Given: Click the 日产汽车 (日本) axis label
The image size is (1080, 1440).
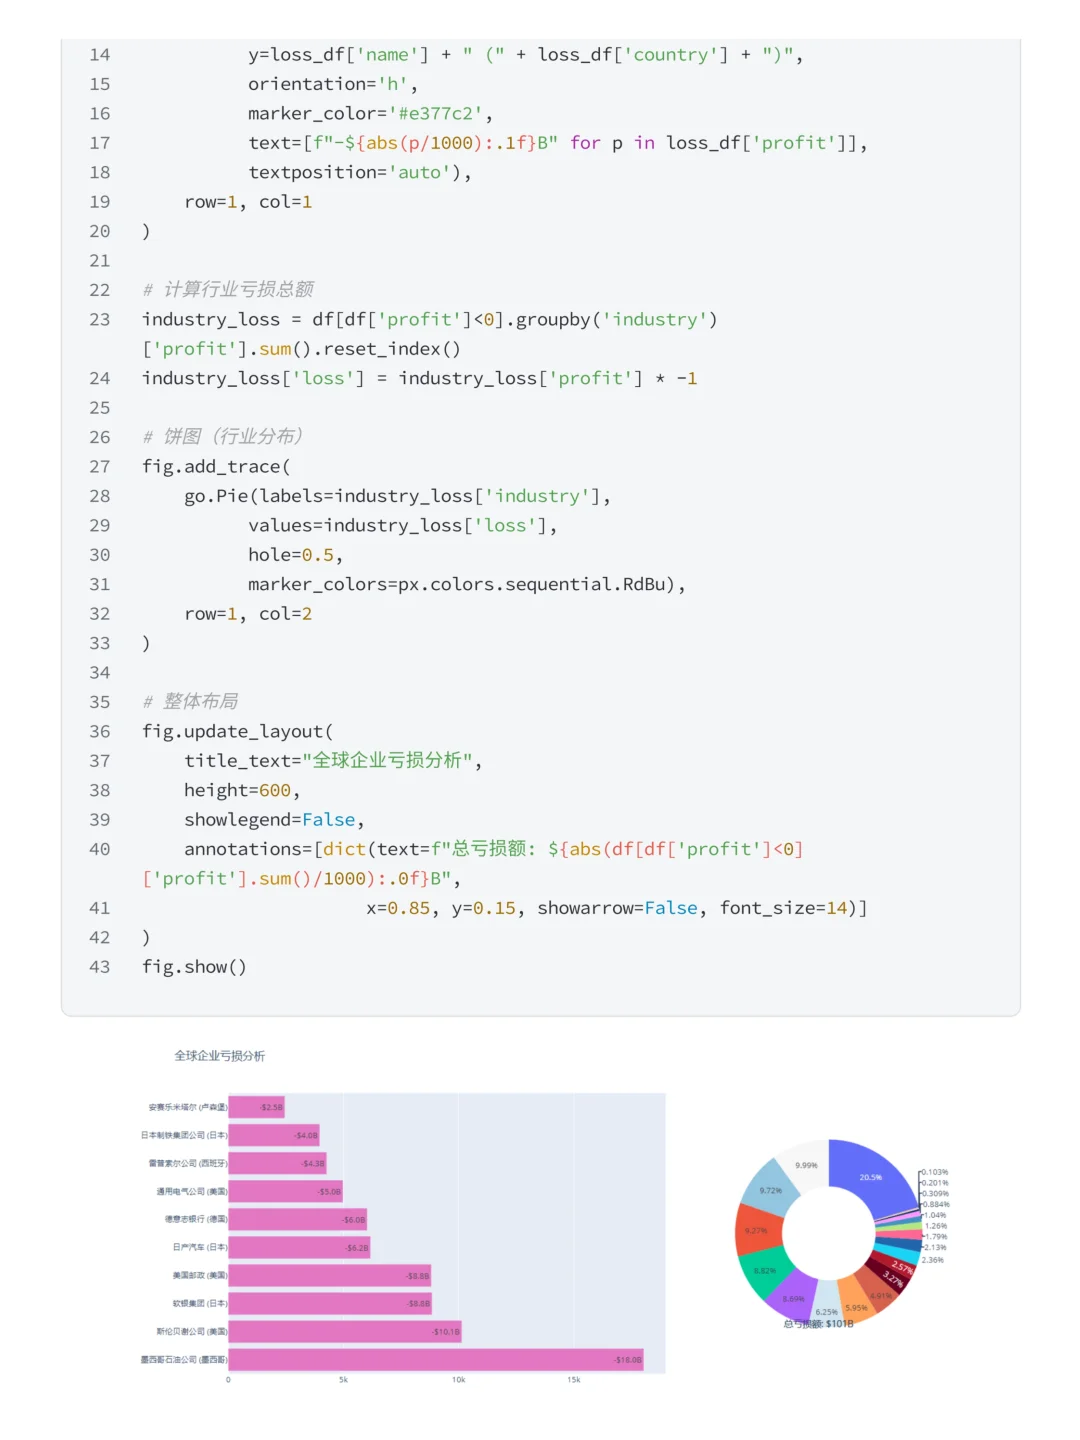Looking at the screenshot, I should pos(200,1247).
